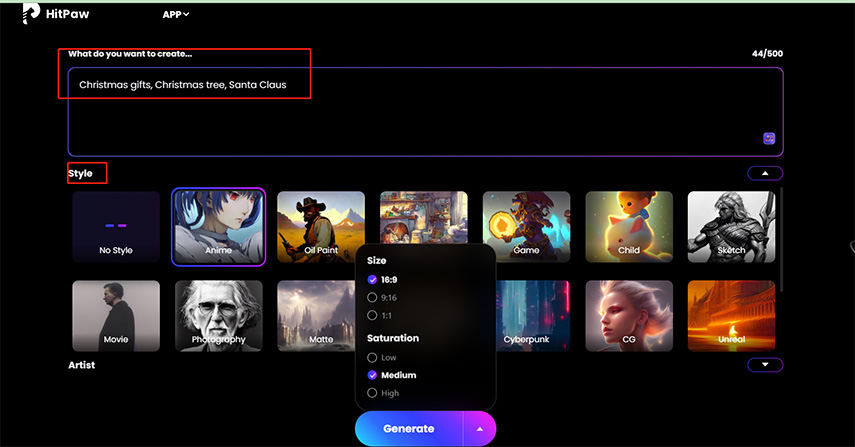The height and width of the screenshot is (447, 855).
Task: Choose the No Style option
Action: point(115,227)
